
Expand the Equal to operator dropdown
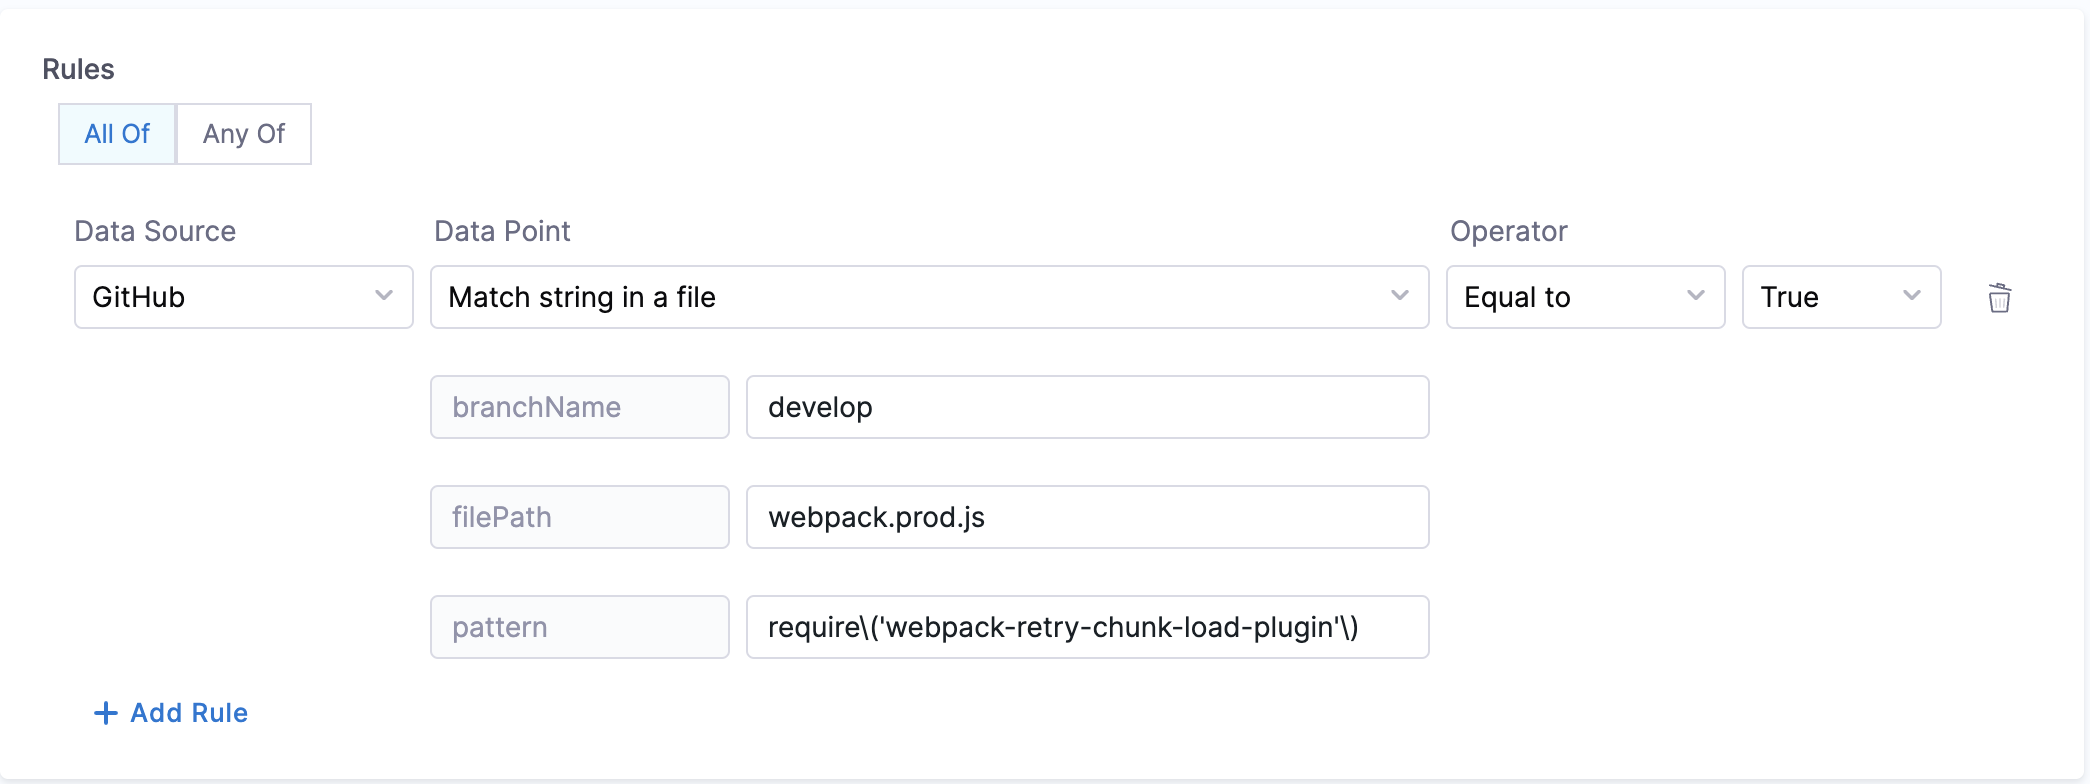tap(1584, 297)
